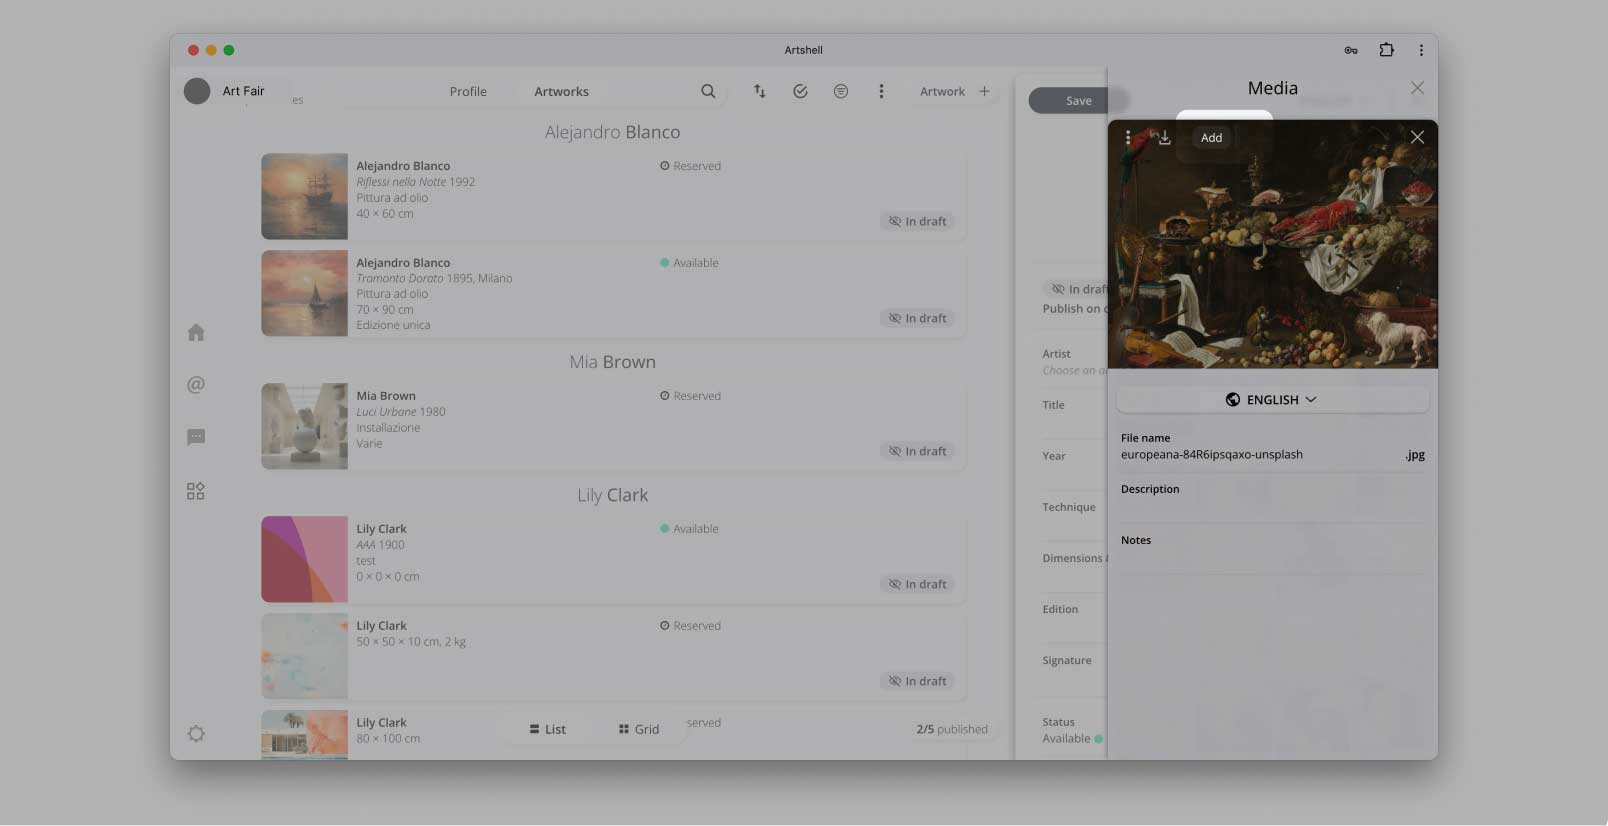Open the title bar three-dot menu
Screen dimensions: 1608x826
click(1421, 50)
